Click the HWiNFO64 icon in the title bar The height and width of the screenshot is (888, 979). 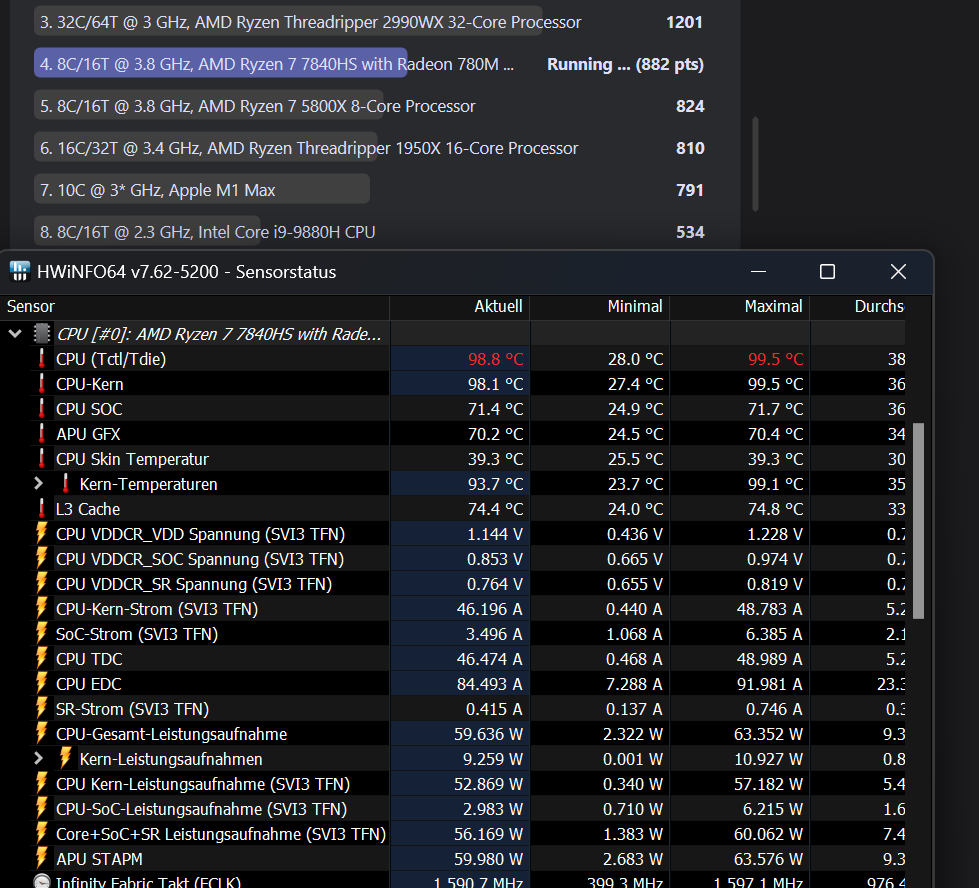(18, 271)
